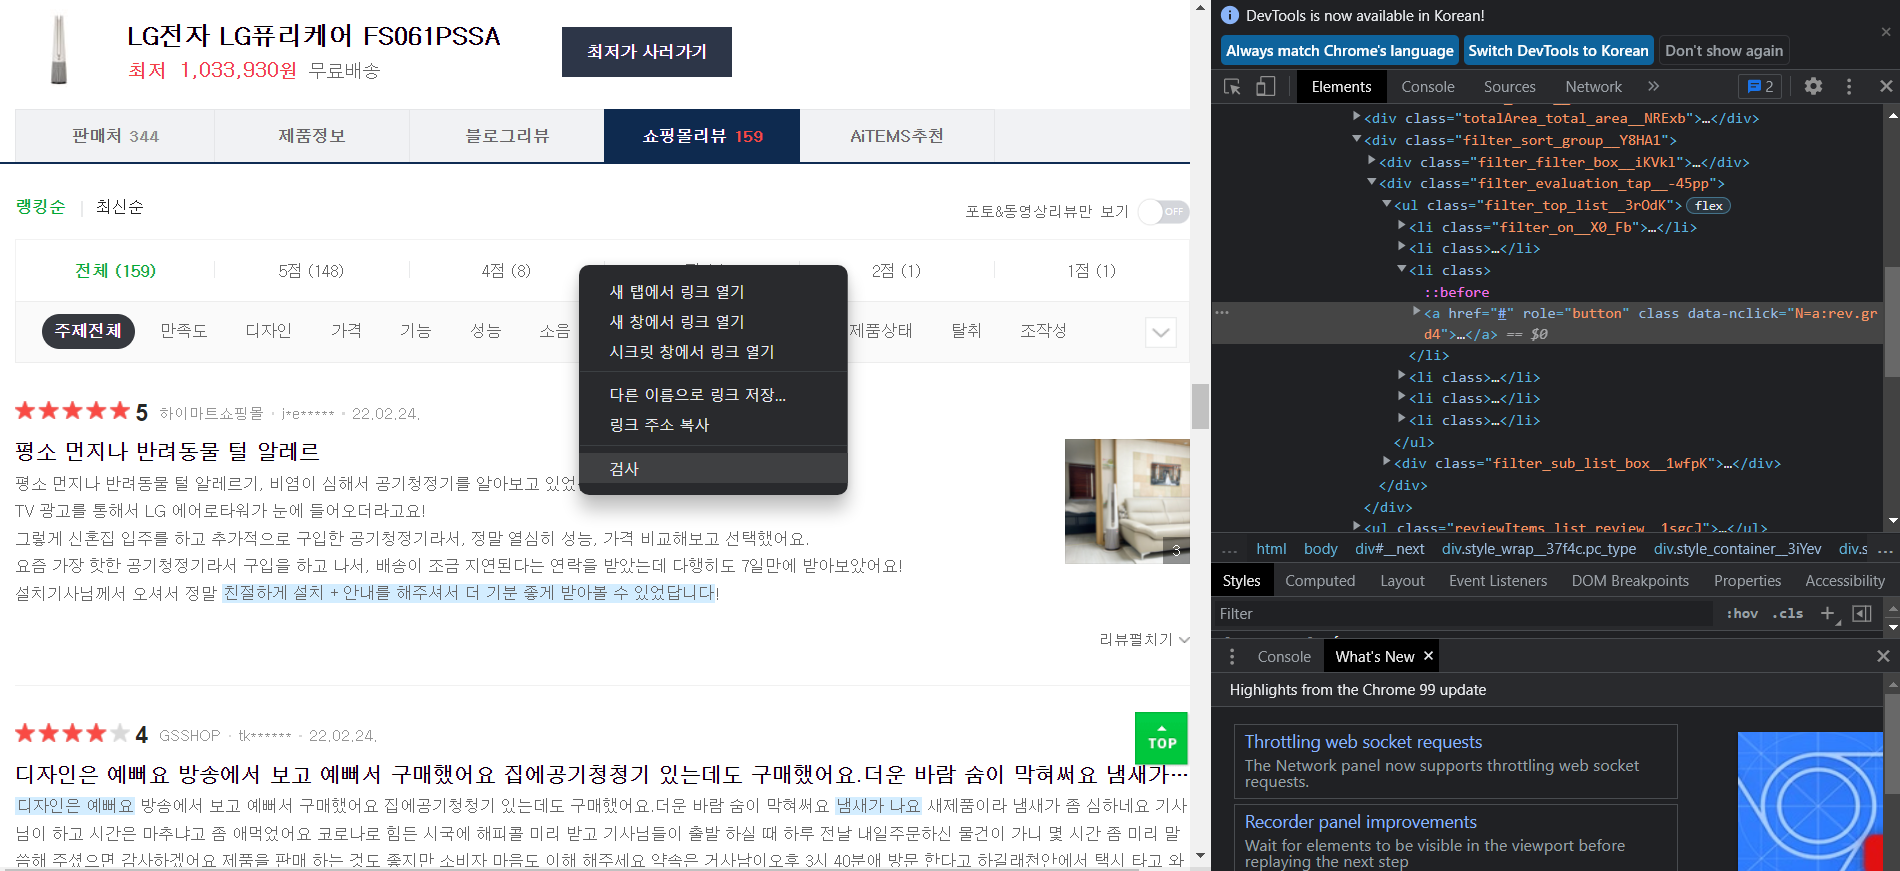Open the Event Listeners tab
The height and width of the screenshot is (871, 1900).
click(x=1497, y=580)
